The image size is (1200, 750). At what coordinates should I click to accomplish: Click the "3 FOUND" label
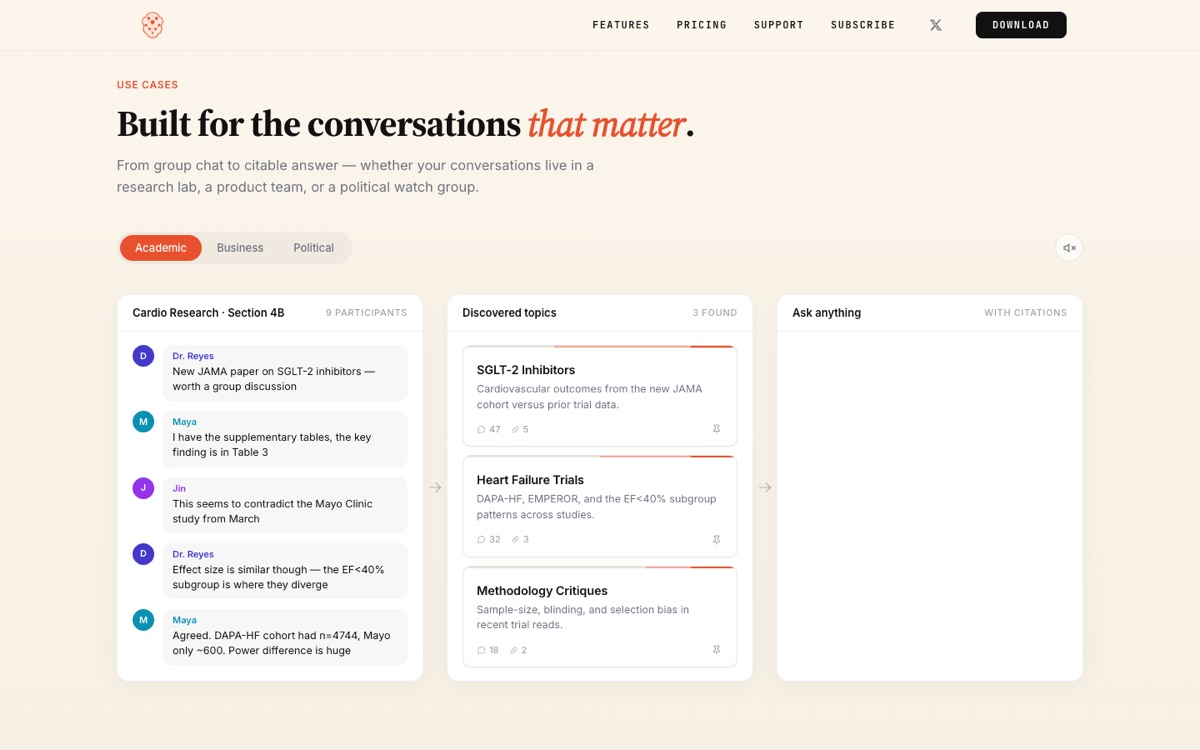pos(715,313)
